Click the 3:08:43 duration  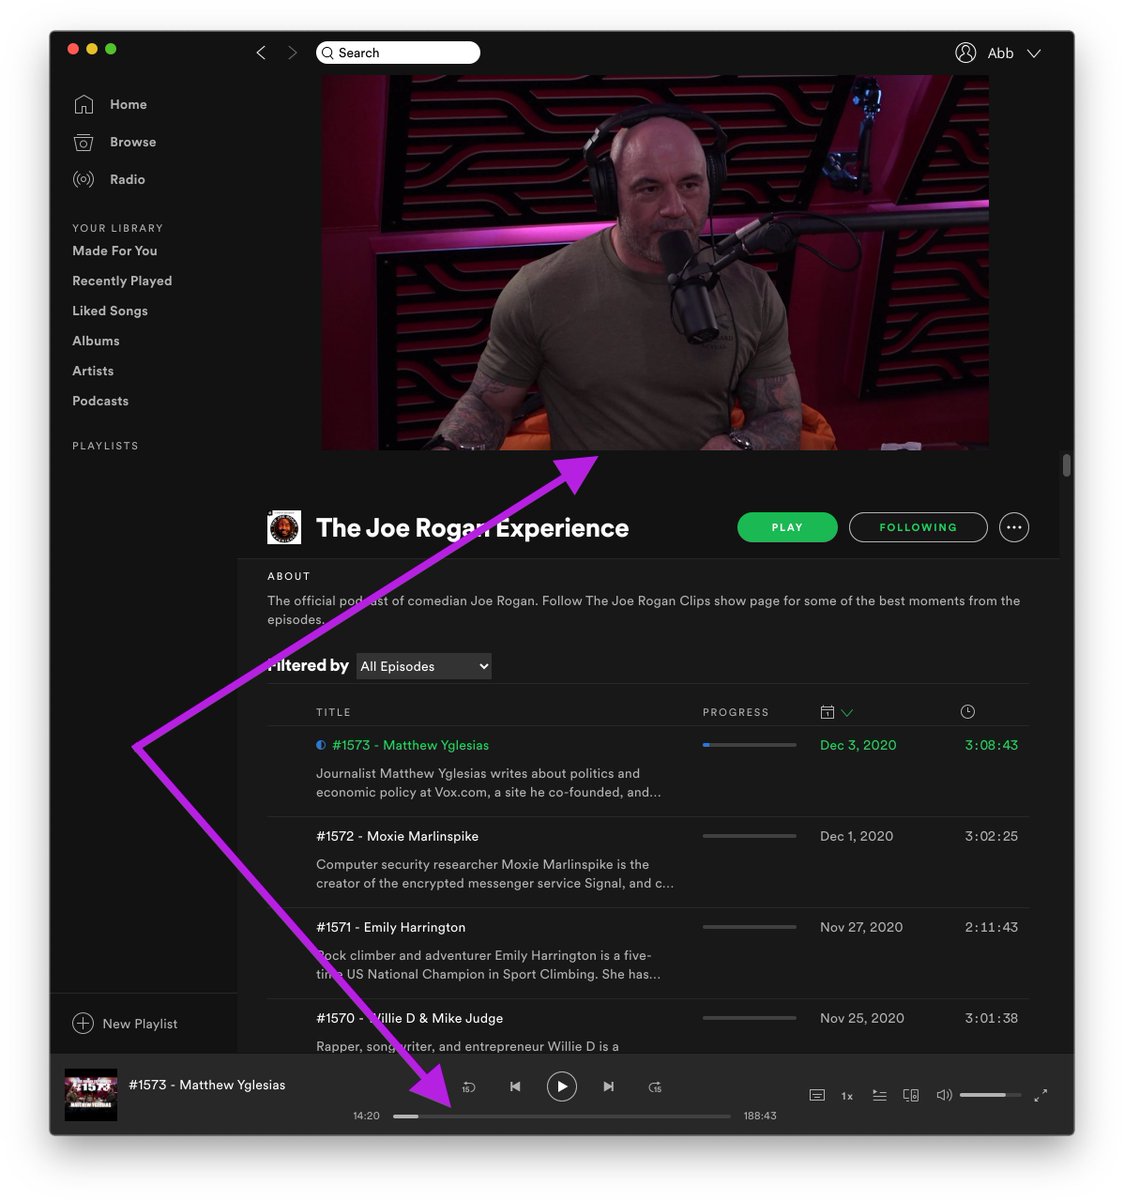[991, 745]
